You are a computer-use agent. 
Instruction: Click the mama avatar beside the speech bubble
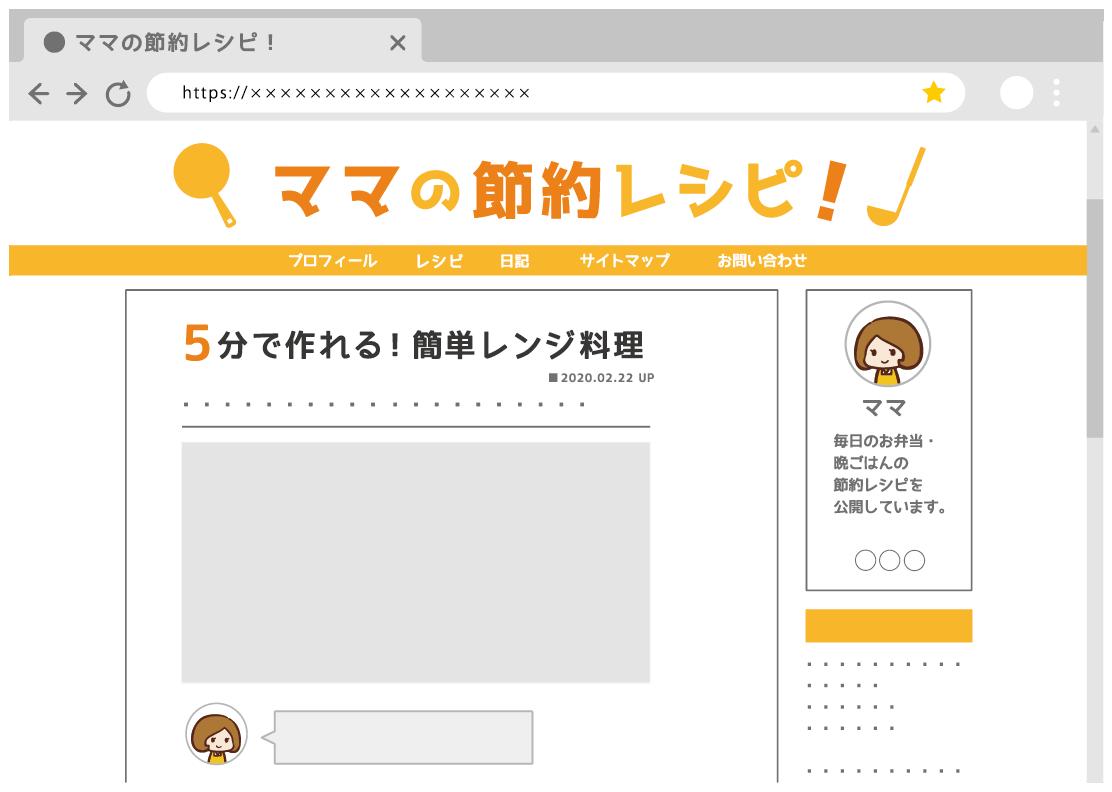pyautogui.click(x=216, y=735)
